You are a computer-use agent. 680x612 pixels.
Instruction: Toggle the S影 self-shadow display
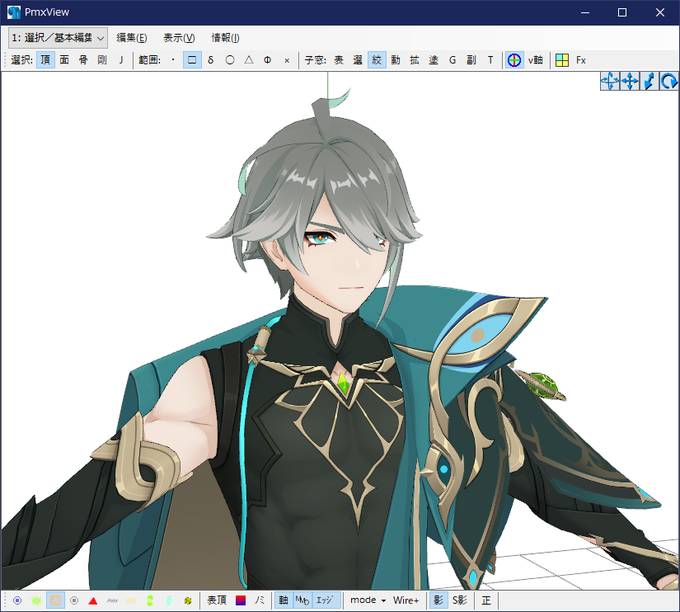[460, 601]
